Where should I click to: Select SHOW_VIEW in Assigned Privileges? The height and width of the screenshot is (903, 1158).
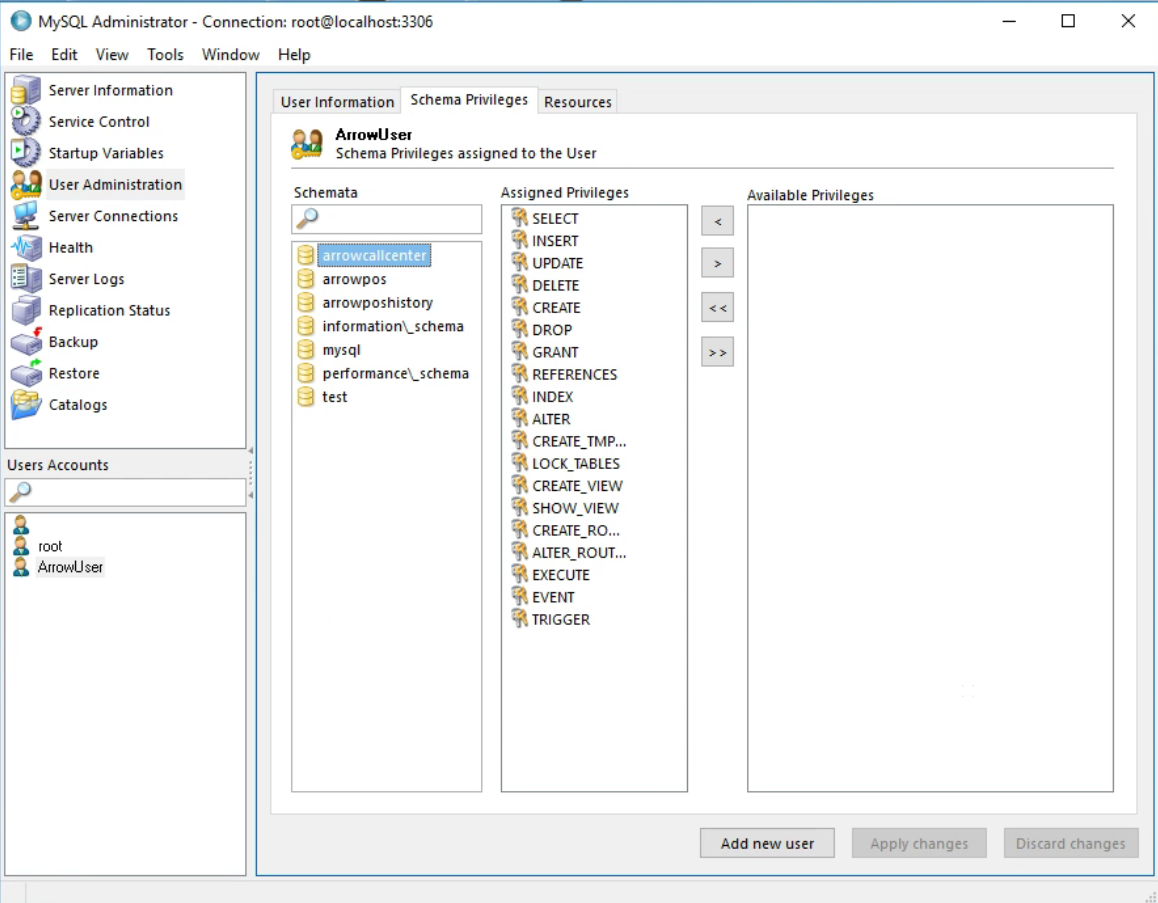tap(575, 508)
